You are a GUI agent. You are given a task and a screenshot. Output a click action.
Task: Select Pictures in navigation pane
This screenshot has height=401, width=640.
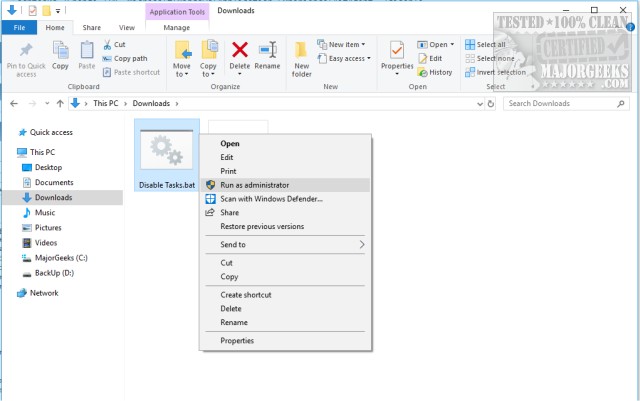[x=42, y=228]
